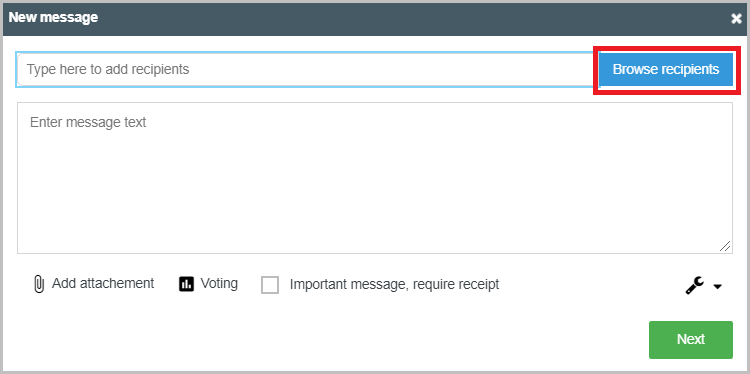The width and height of the screenshot is (750, 374).
Task: Click inside the message text area
Action: (x=375, y=177)
